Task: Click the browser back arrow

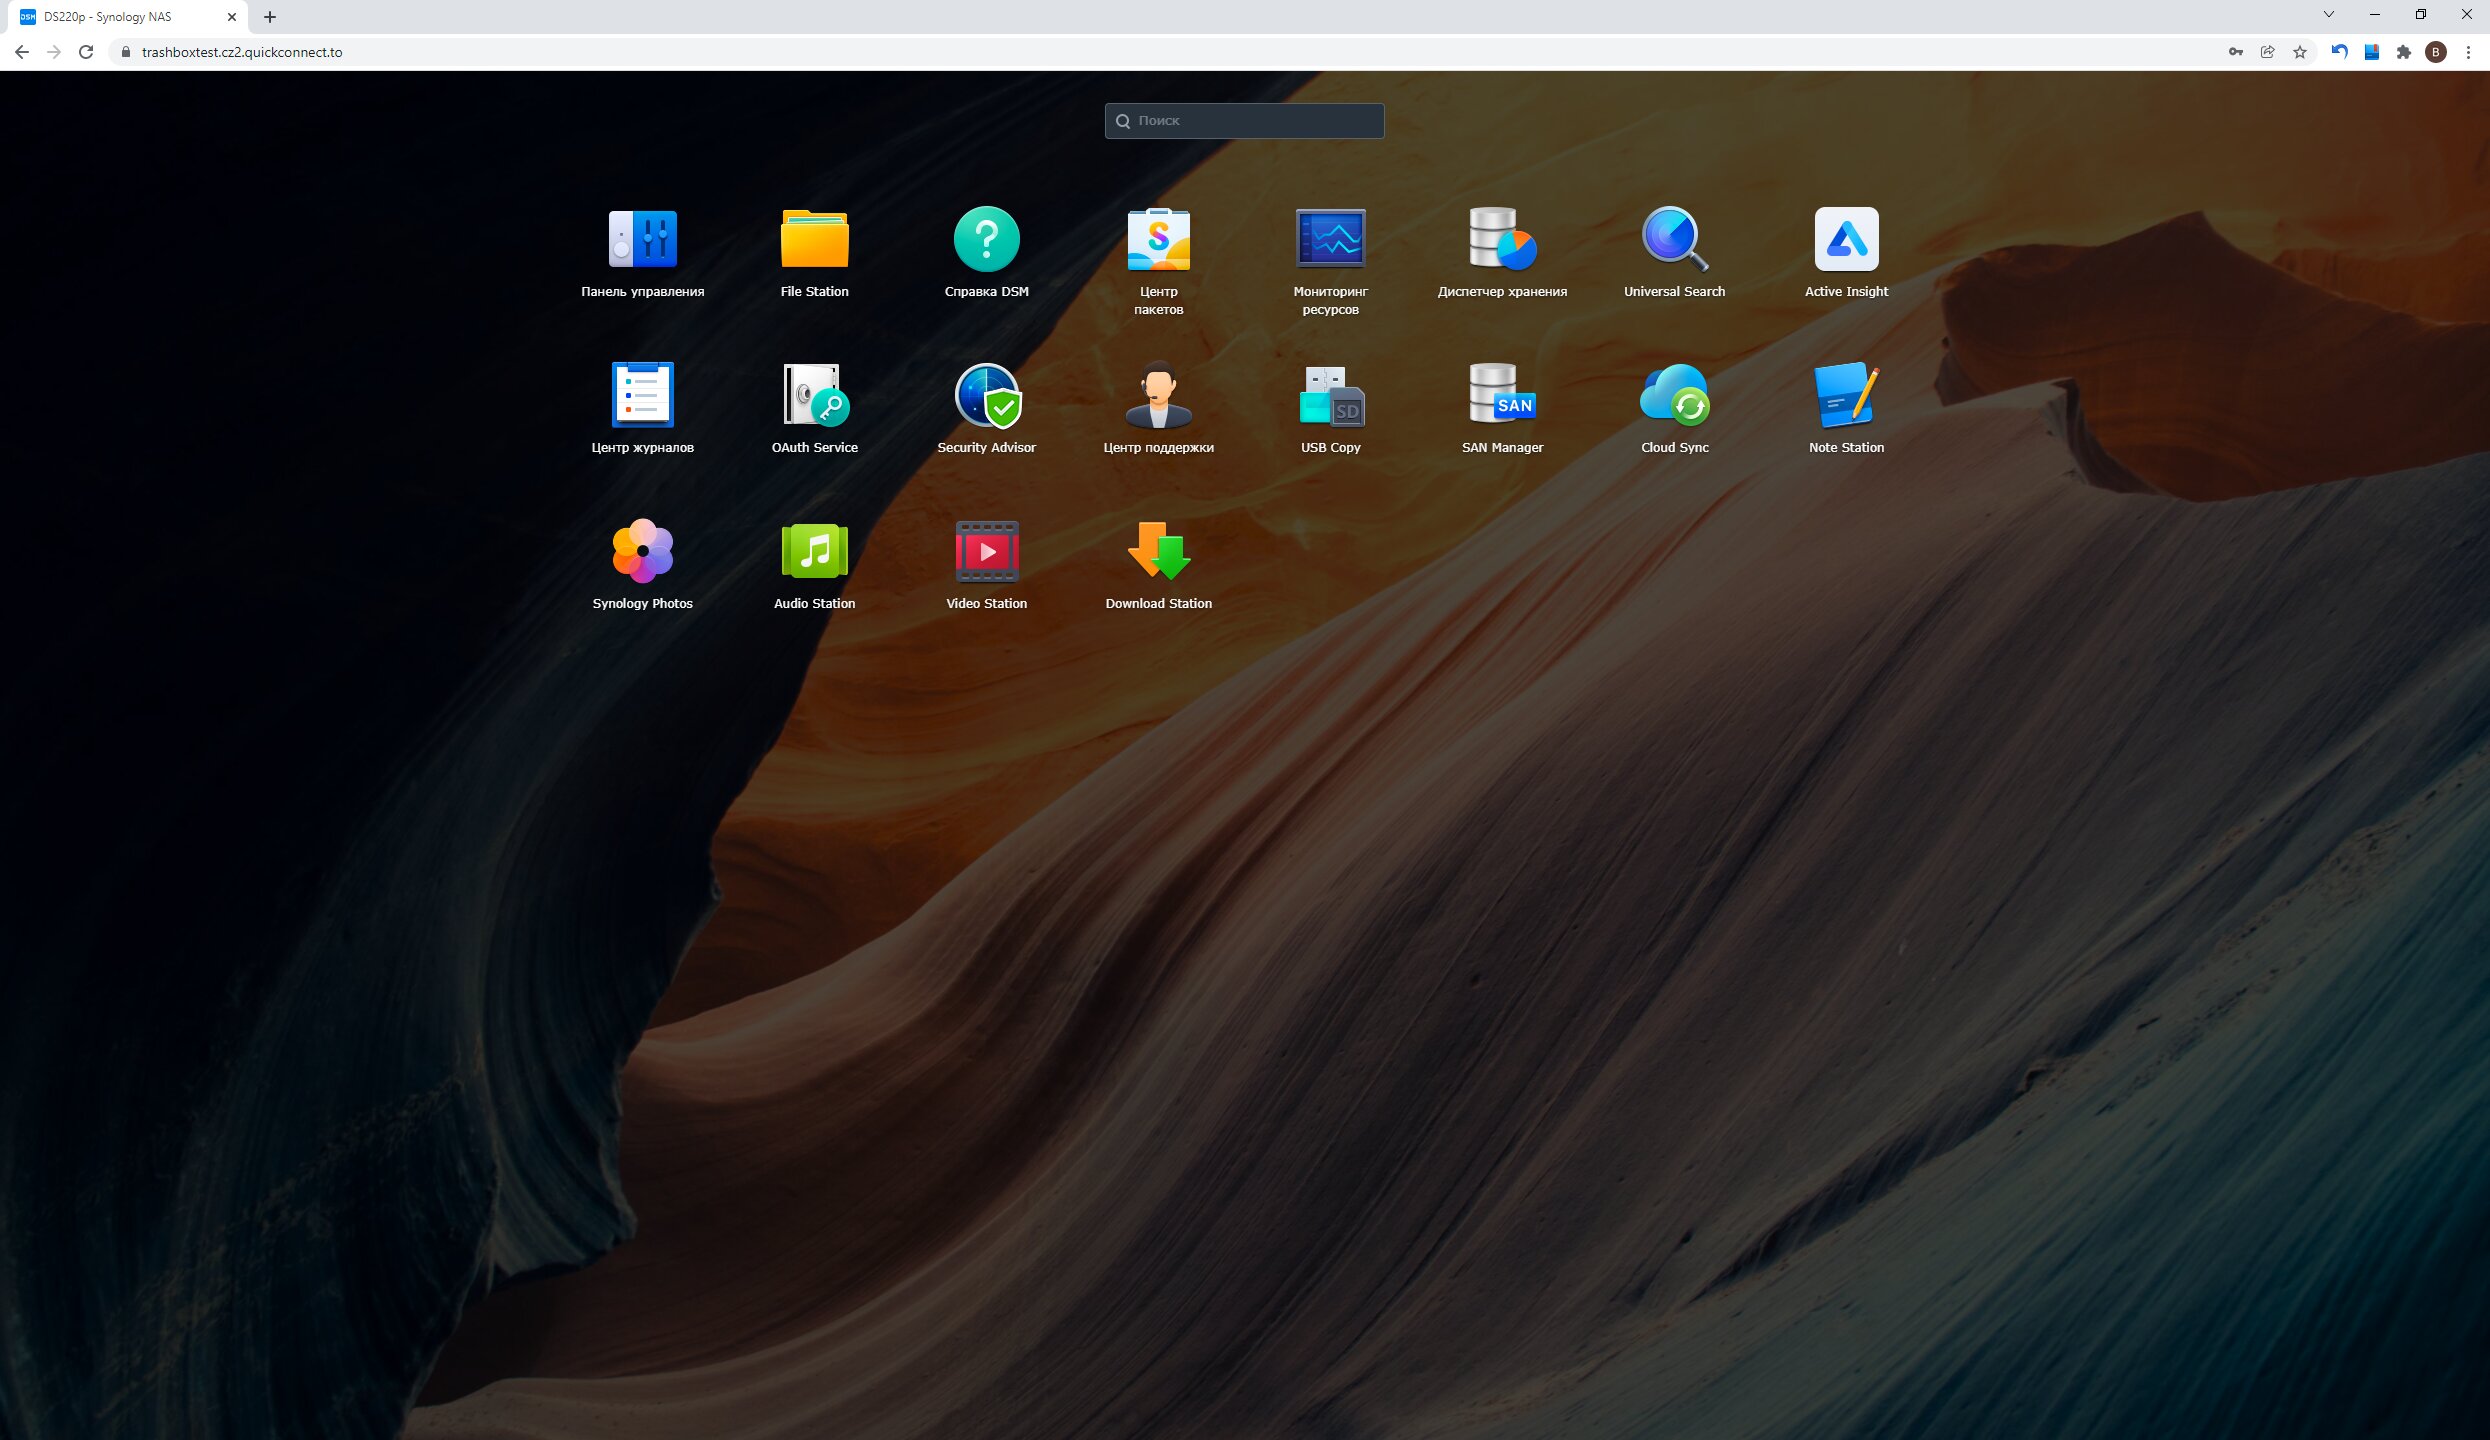Action: click(x=22, y=52)
